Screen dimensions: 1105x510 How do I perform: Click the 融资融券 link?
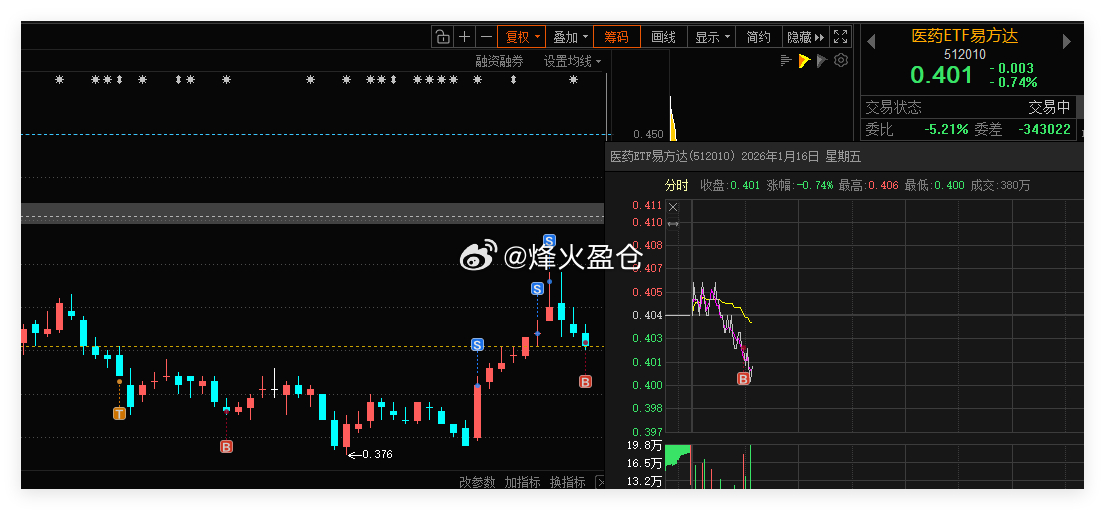click(x=500, y=61)
